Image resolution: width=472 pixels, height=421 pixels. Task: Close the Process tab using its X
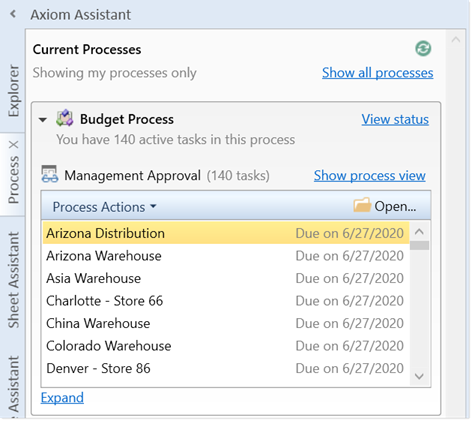(x=14, y=145)
